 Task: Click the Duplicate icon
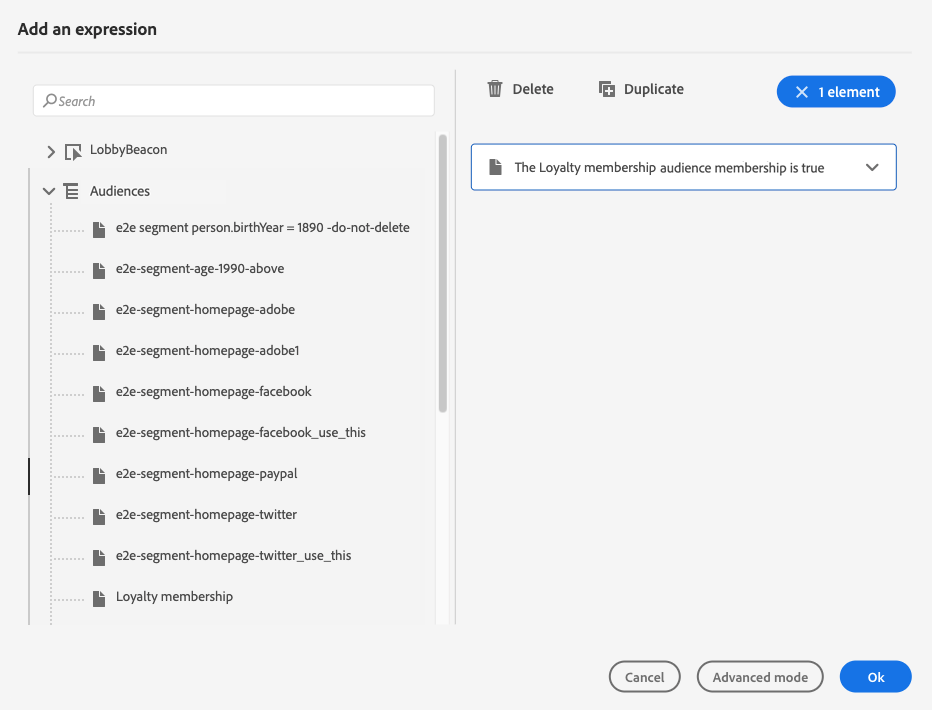point(607,89)
